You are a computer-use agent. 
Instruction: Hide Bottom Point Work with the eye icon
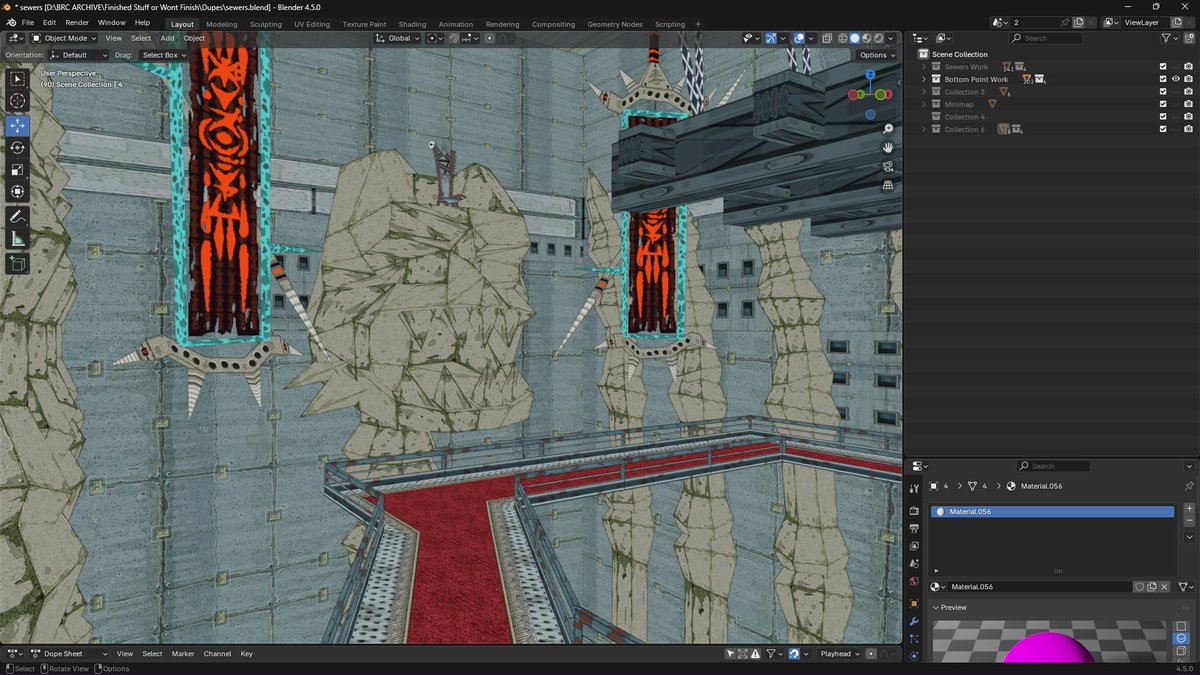[x=1176, y=79]
